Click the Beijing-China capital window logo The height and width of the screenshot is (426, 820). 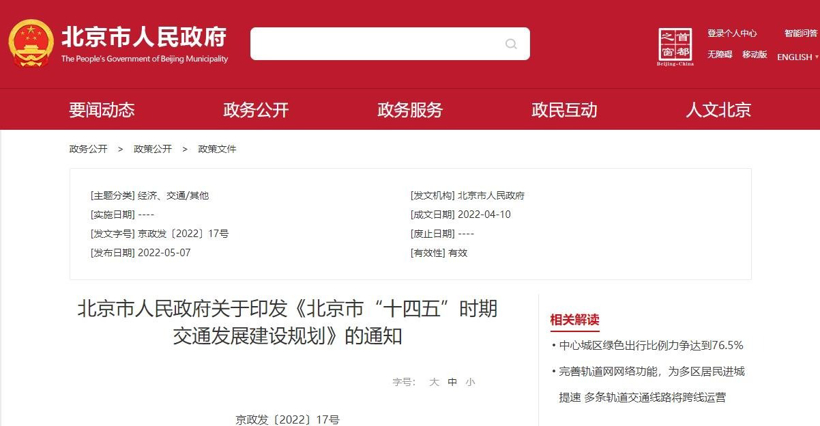(x=675, y=47)
